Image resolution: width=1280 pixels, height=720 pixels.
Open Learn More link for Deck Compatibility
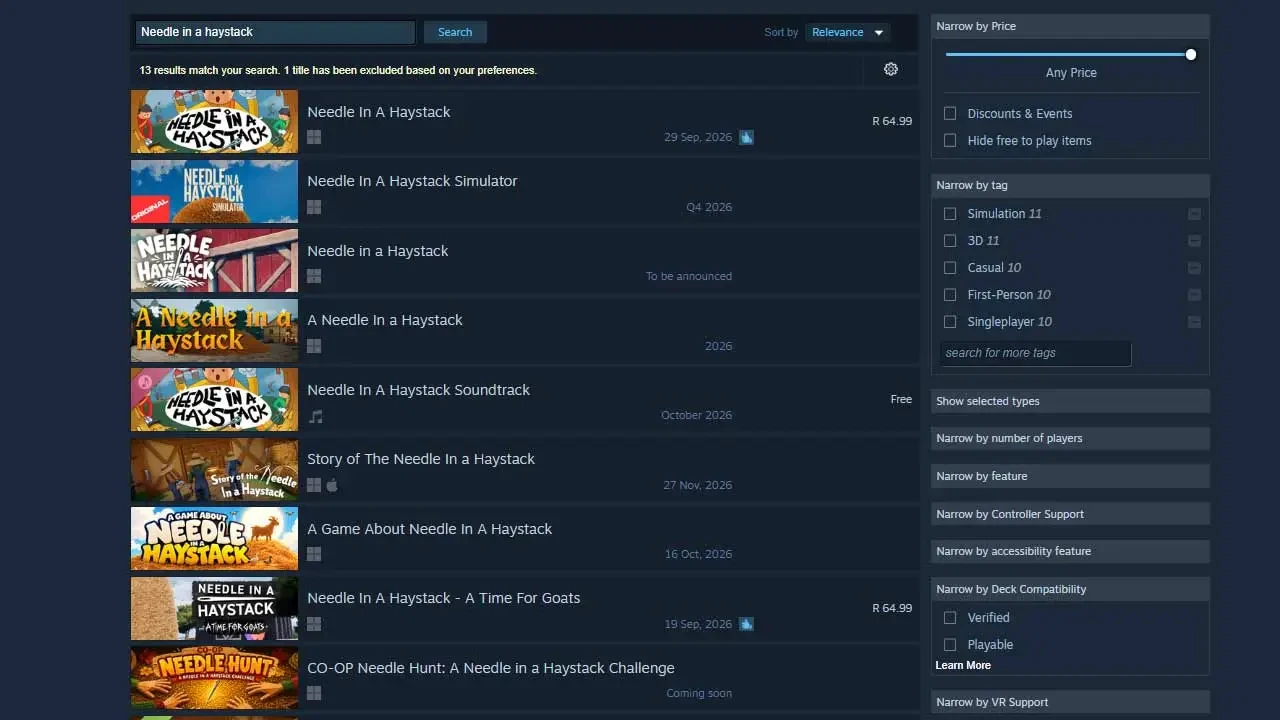(963, 665)
